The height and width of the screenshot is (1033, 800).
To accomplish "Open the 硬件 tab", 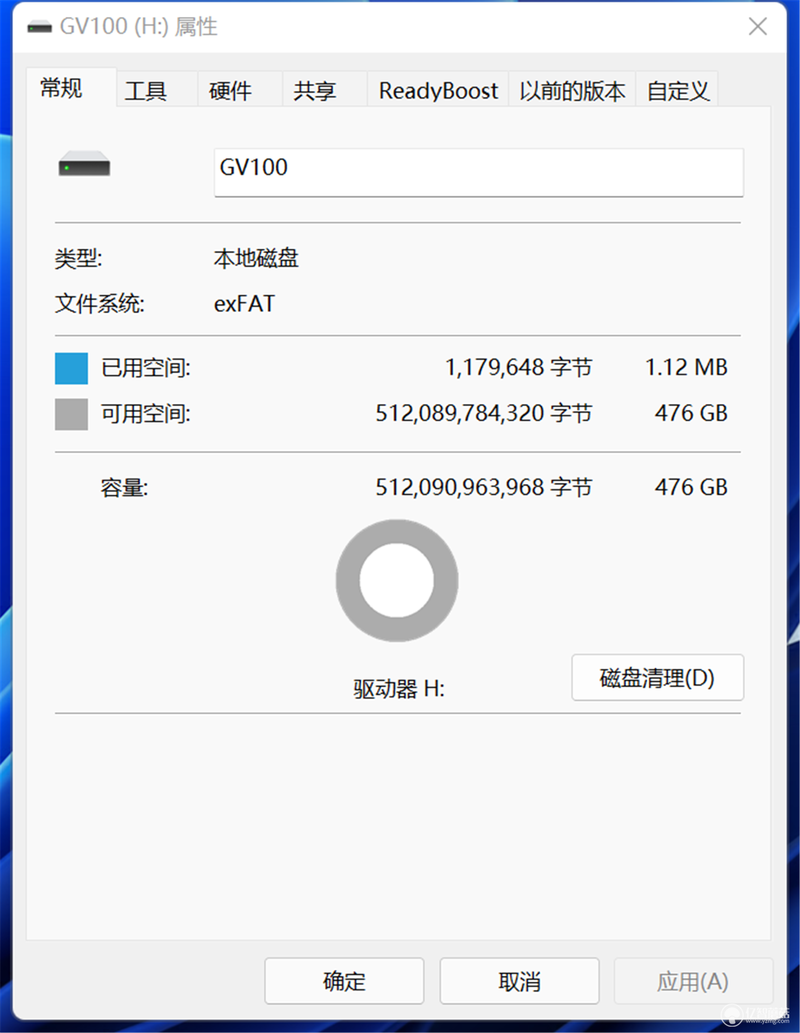I will [x=240, y=90].
